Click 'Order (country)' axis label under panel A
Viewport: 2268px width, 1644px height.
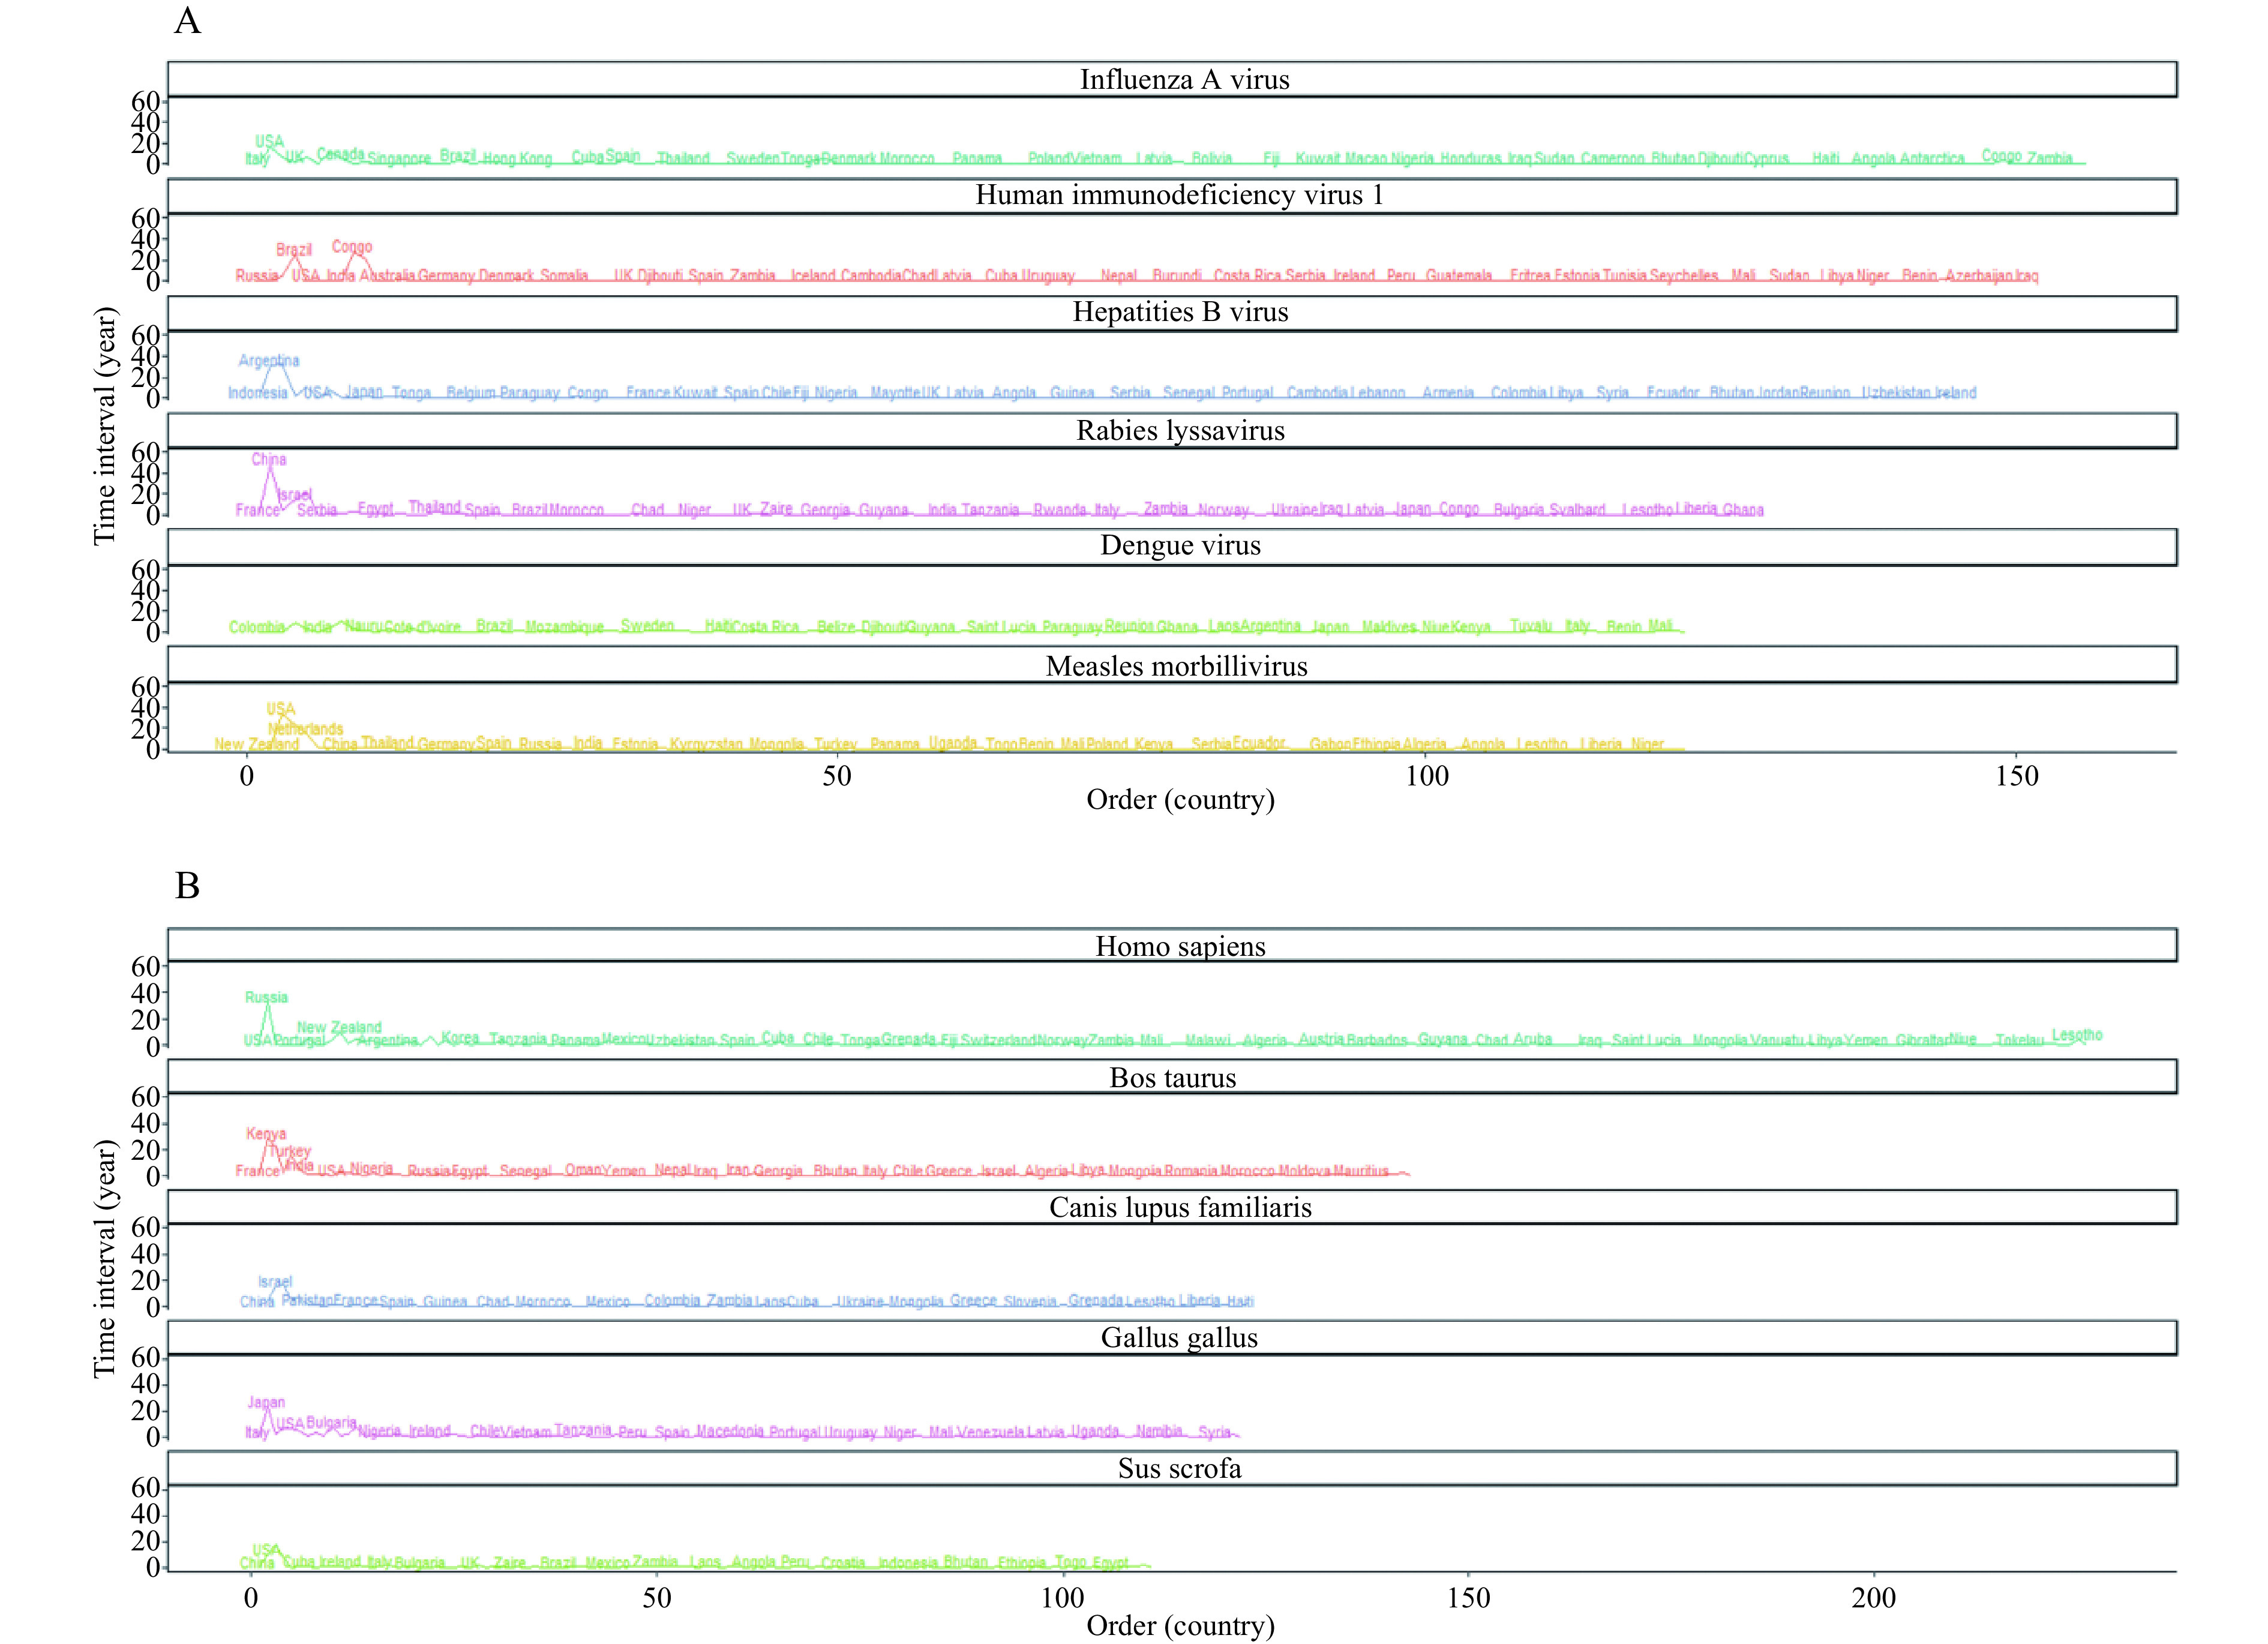pyautogui.click(x=1180, y=800)
